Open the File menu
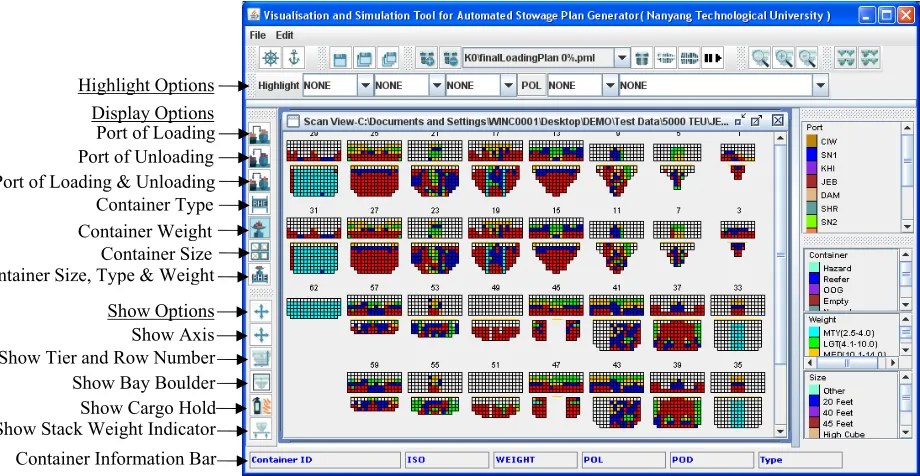The height and width of the screenshot is (476, 920). pos(258,35)
